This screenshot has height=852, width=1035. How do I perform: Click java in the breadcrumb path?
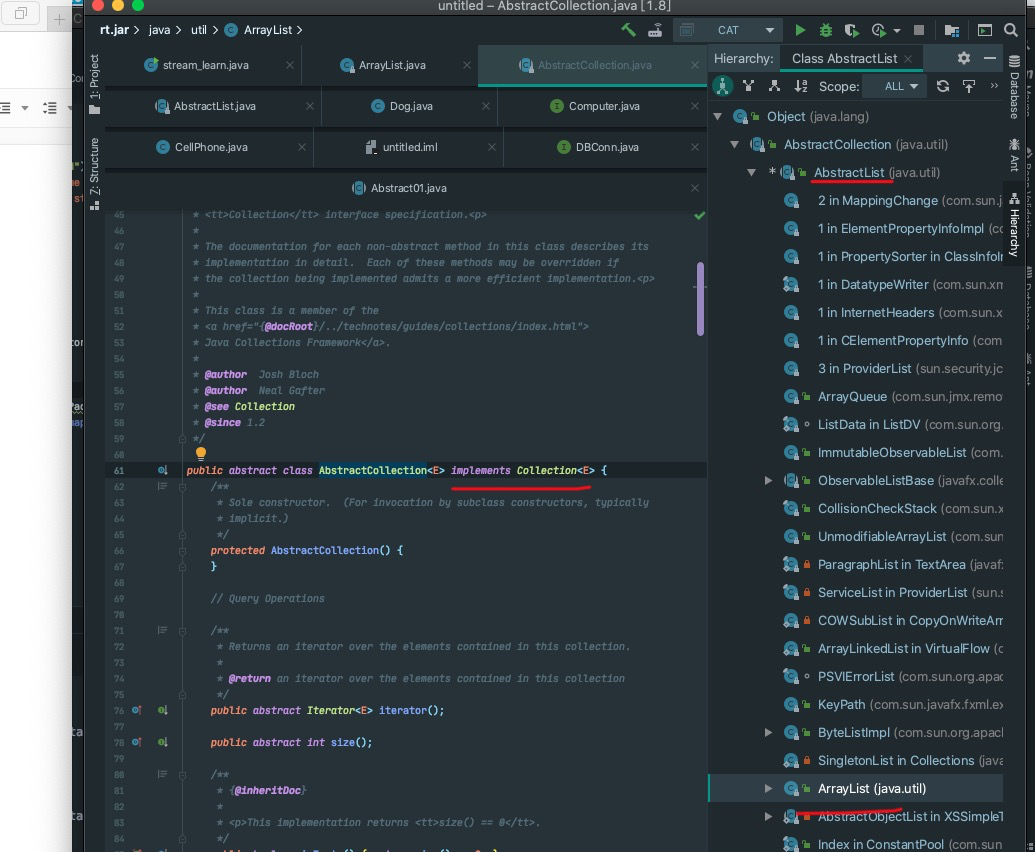(159, 30)
